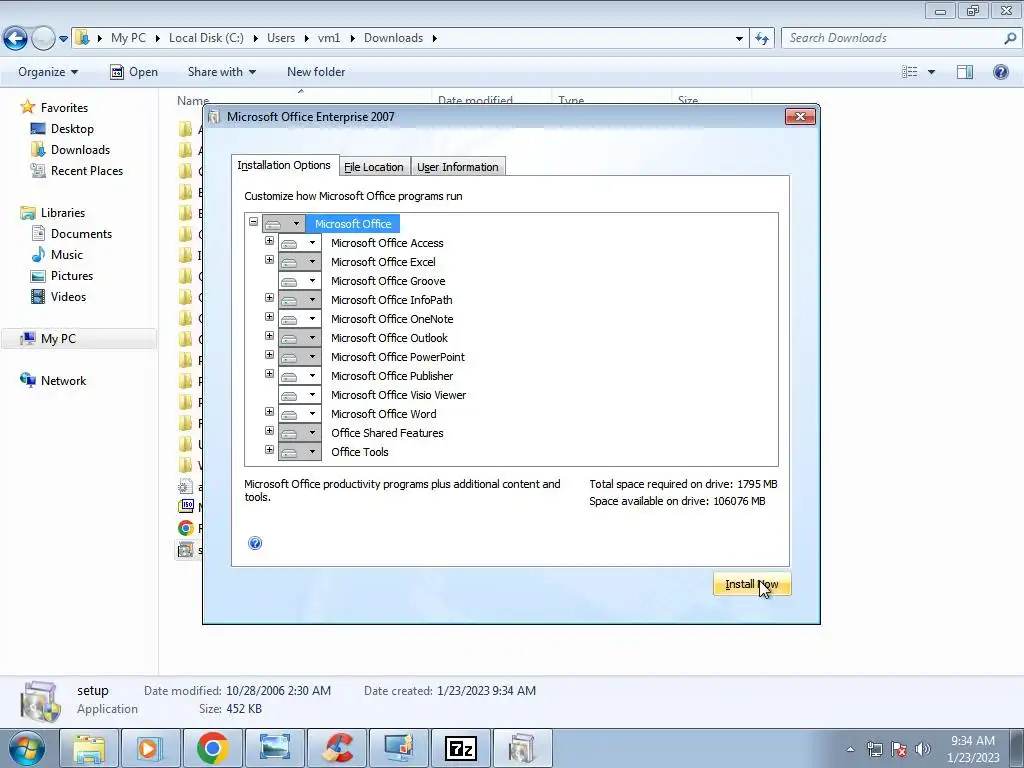Change the Explorer view icon
Viewport: 1024px width, 768px height.
click(910, 72)
